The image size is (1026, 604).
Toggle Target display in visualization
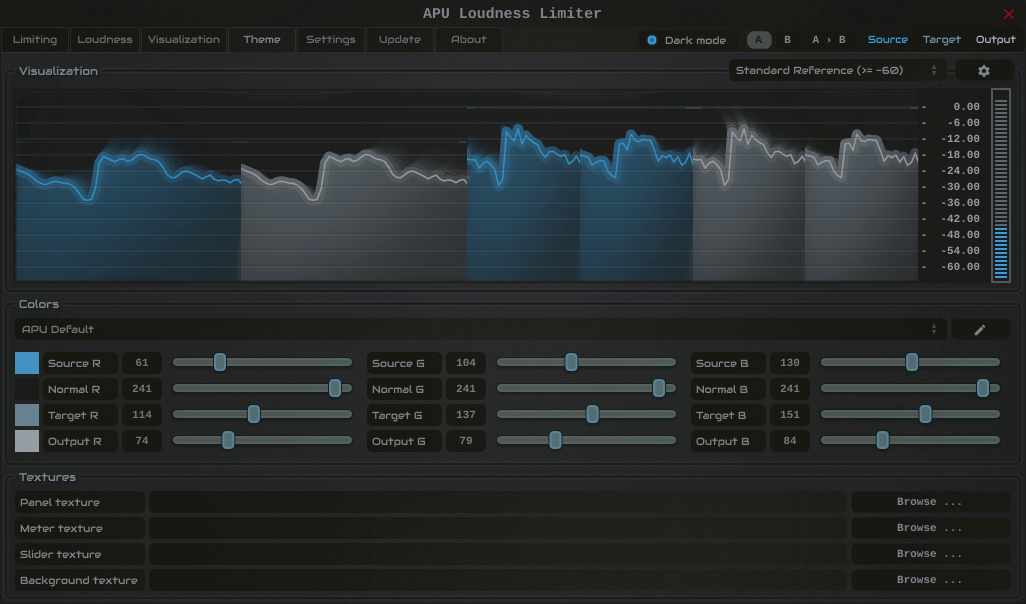coord(942,40)
